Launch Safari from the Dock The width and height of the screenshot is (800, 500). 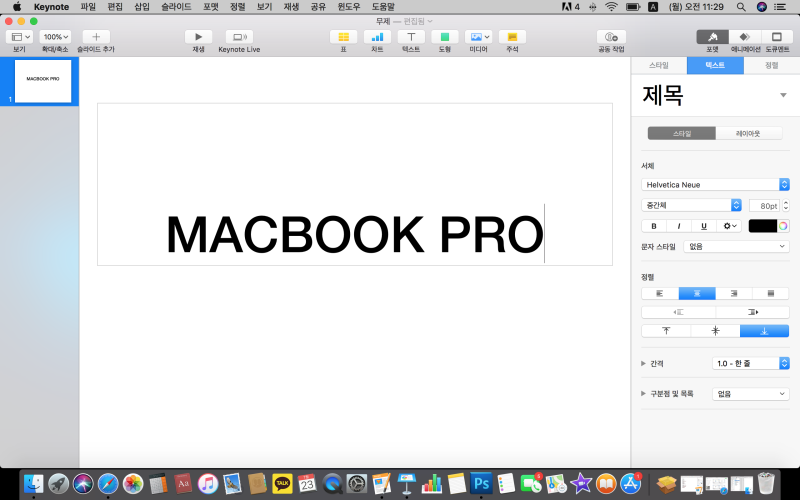(108, 483)
